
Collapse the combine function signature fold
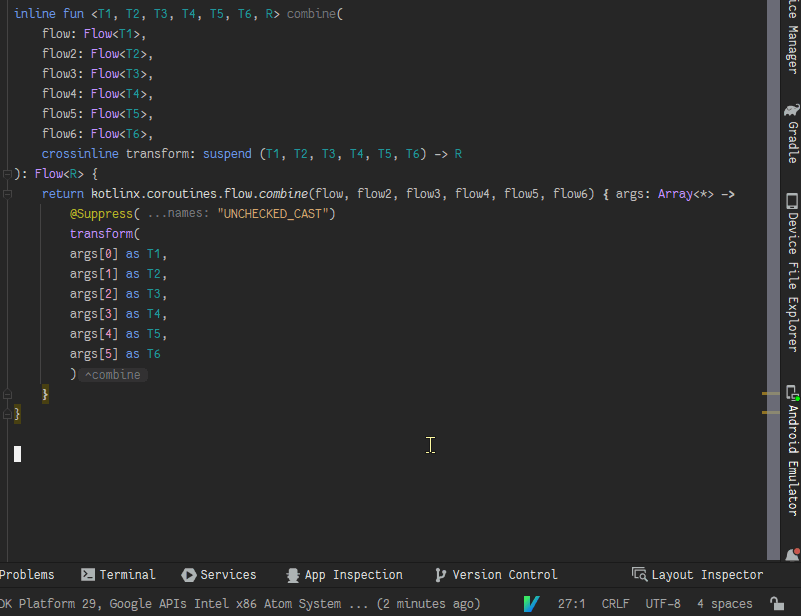[7, 174]
